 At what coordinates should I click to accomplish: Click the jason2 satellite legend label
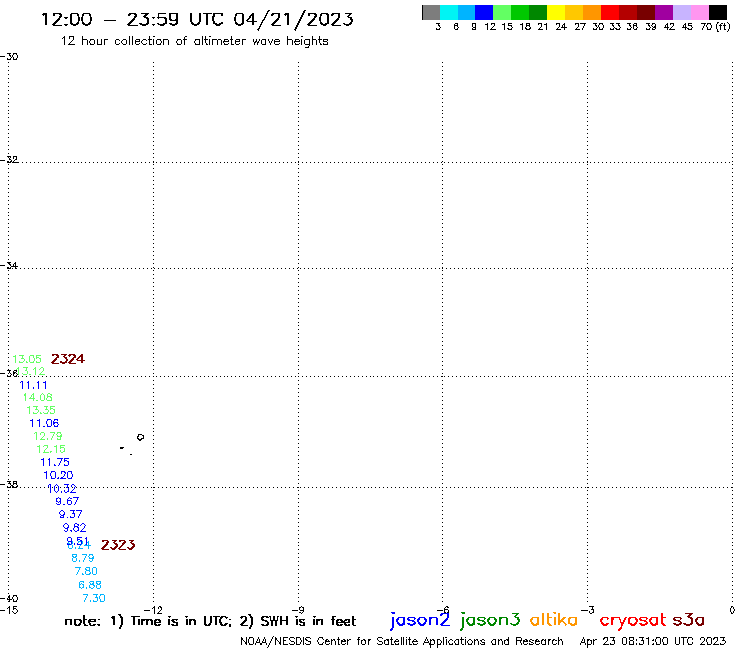point(420,620)
